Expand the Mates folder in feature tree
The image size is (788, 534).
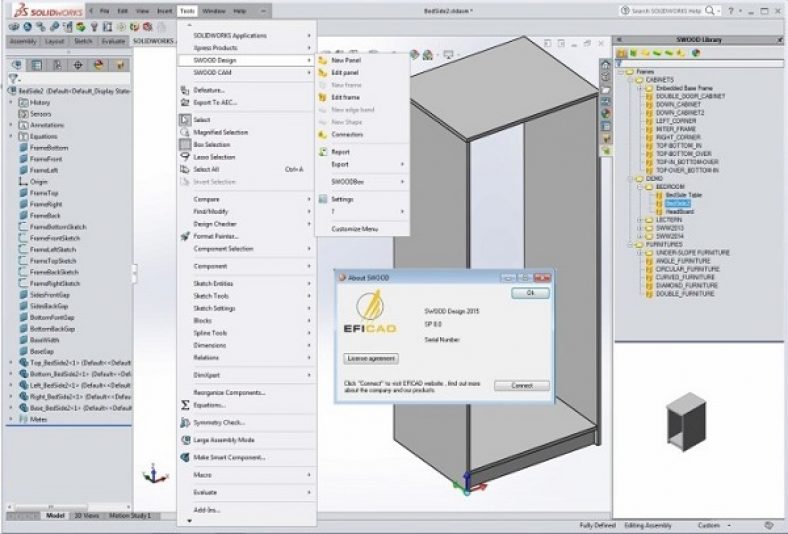[11, 419]
